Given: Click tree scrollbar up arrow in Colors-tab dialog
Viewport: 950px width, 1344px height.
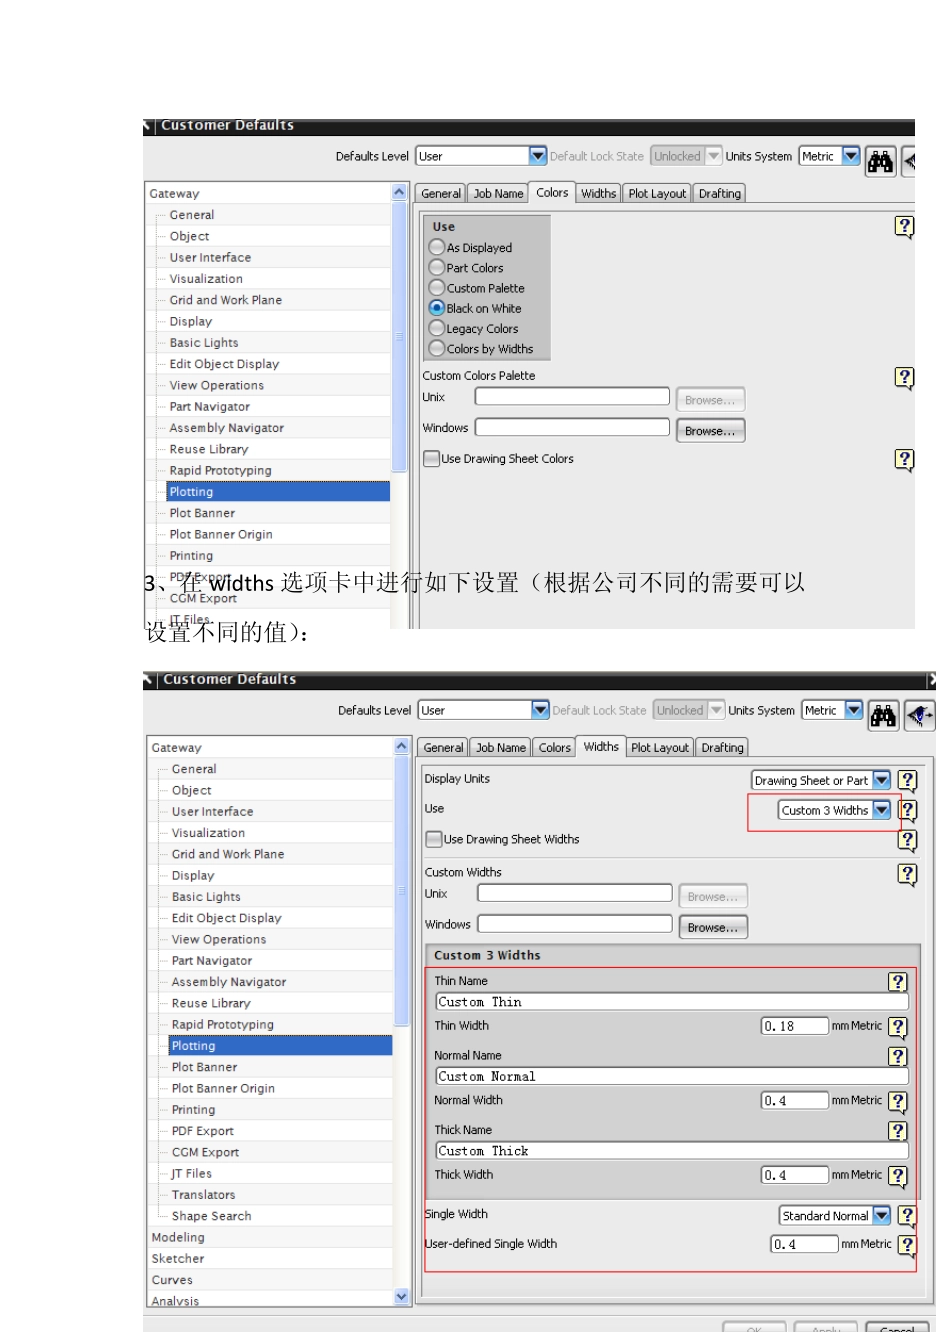Looking at the screenshot, I should click(x=400, y=192).
